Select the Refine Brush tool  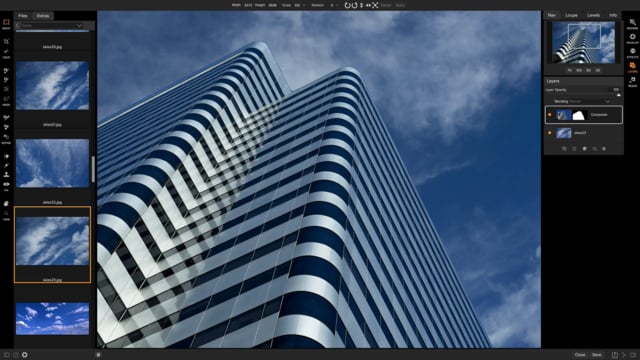click(x=6, y=118)
